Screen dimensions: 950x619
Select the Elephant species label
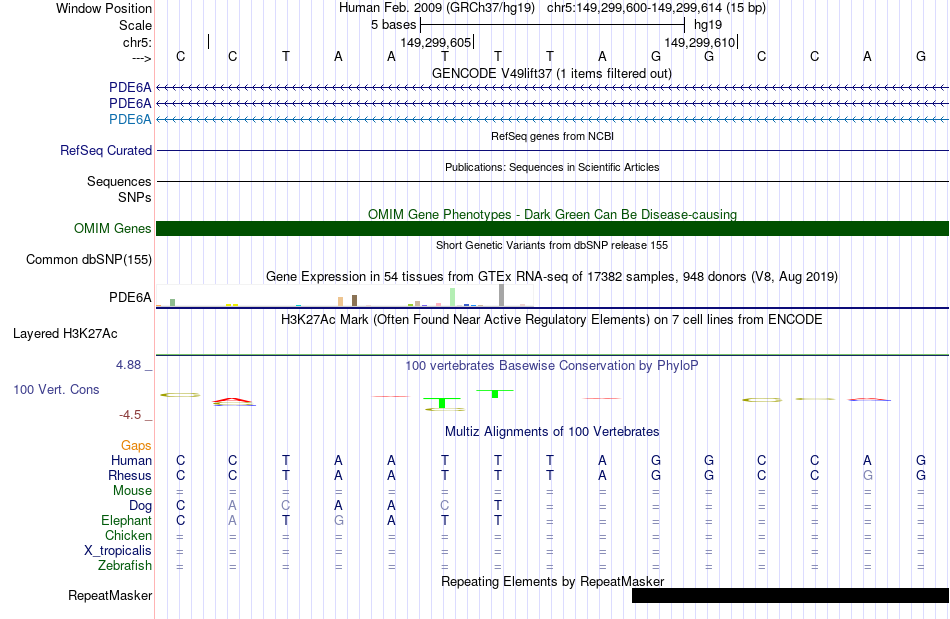point(127,520)
